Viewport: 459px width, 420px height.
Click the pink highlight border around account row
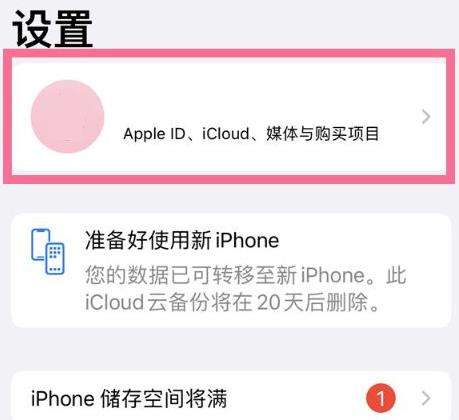pos(229,53)
